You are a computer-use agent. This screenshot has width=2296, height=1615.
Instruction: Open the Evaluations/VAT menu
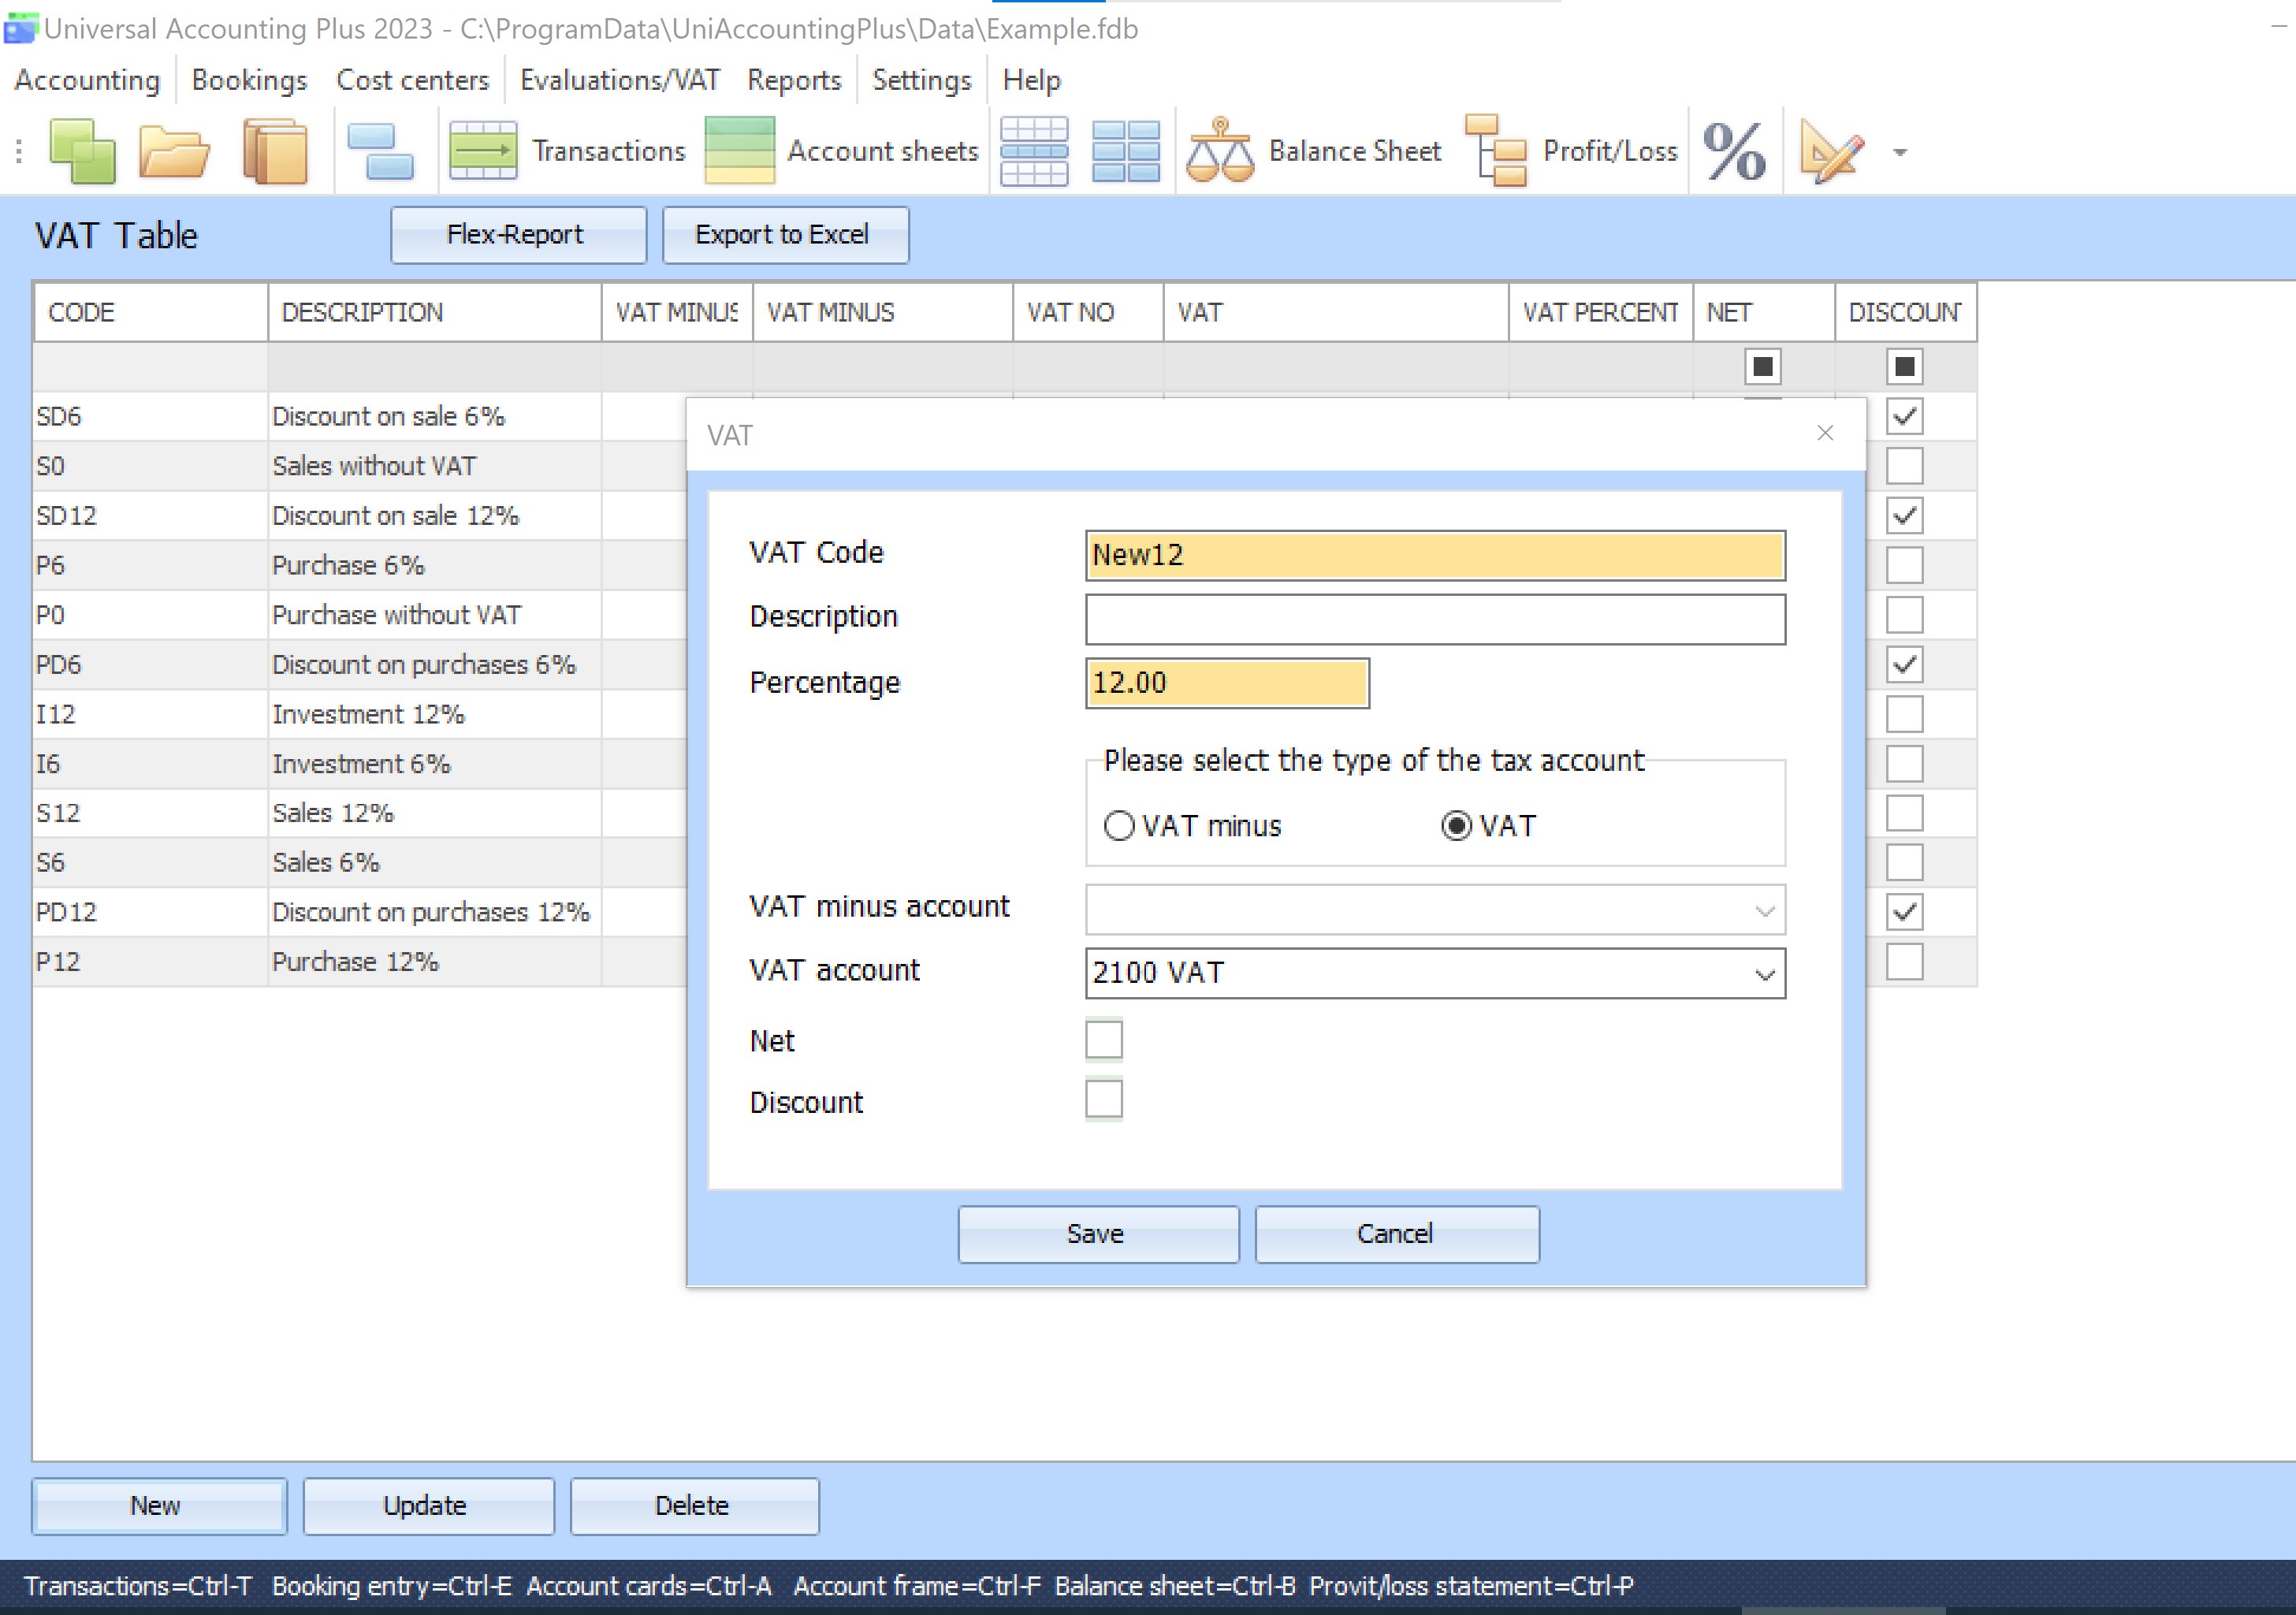(x=619, y=80)
